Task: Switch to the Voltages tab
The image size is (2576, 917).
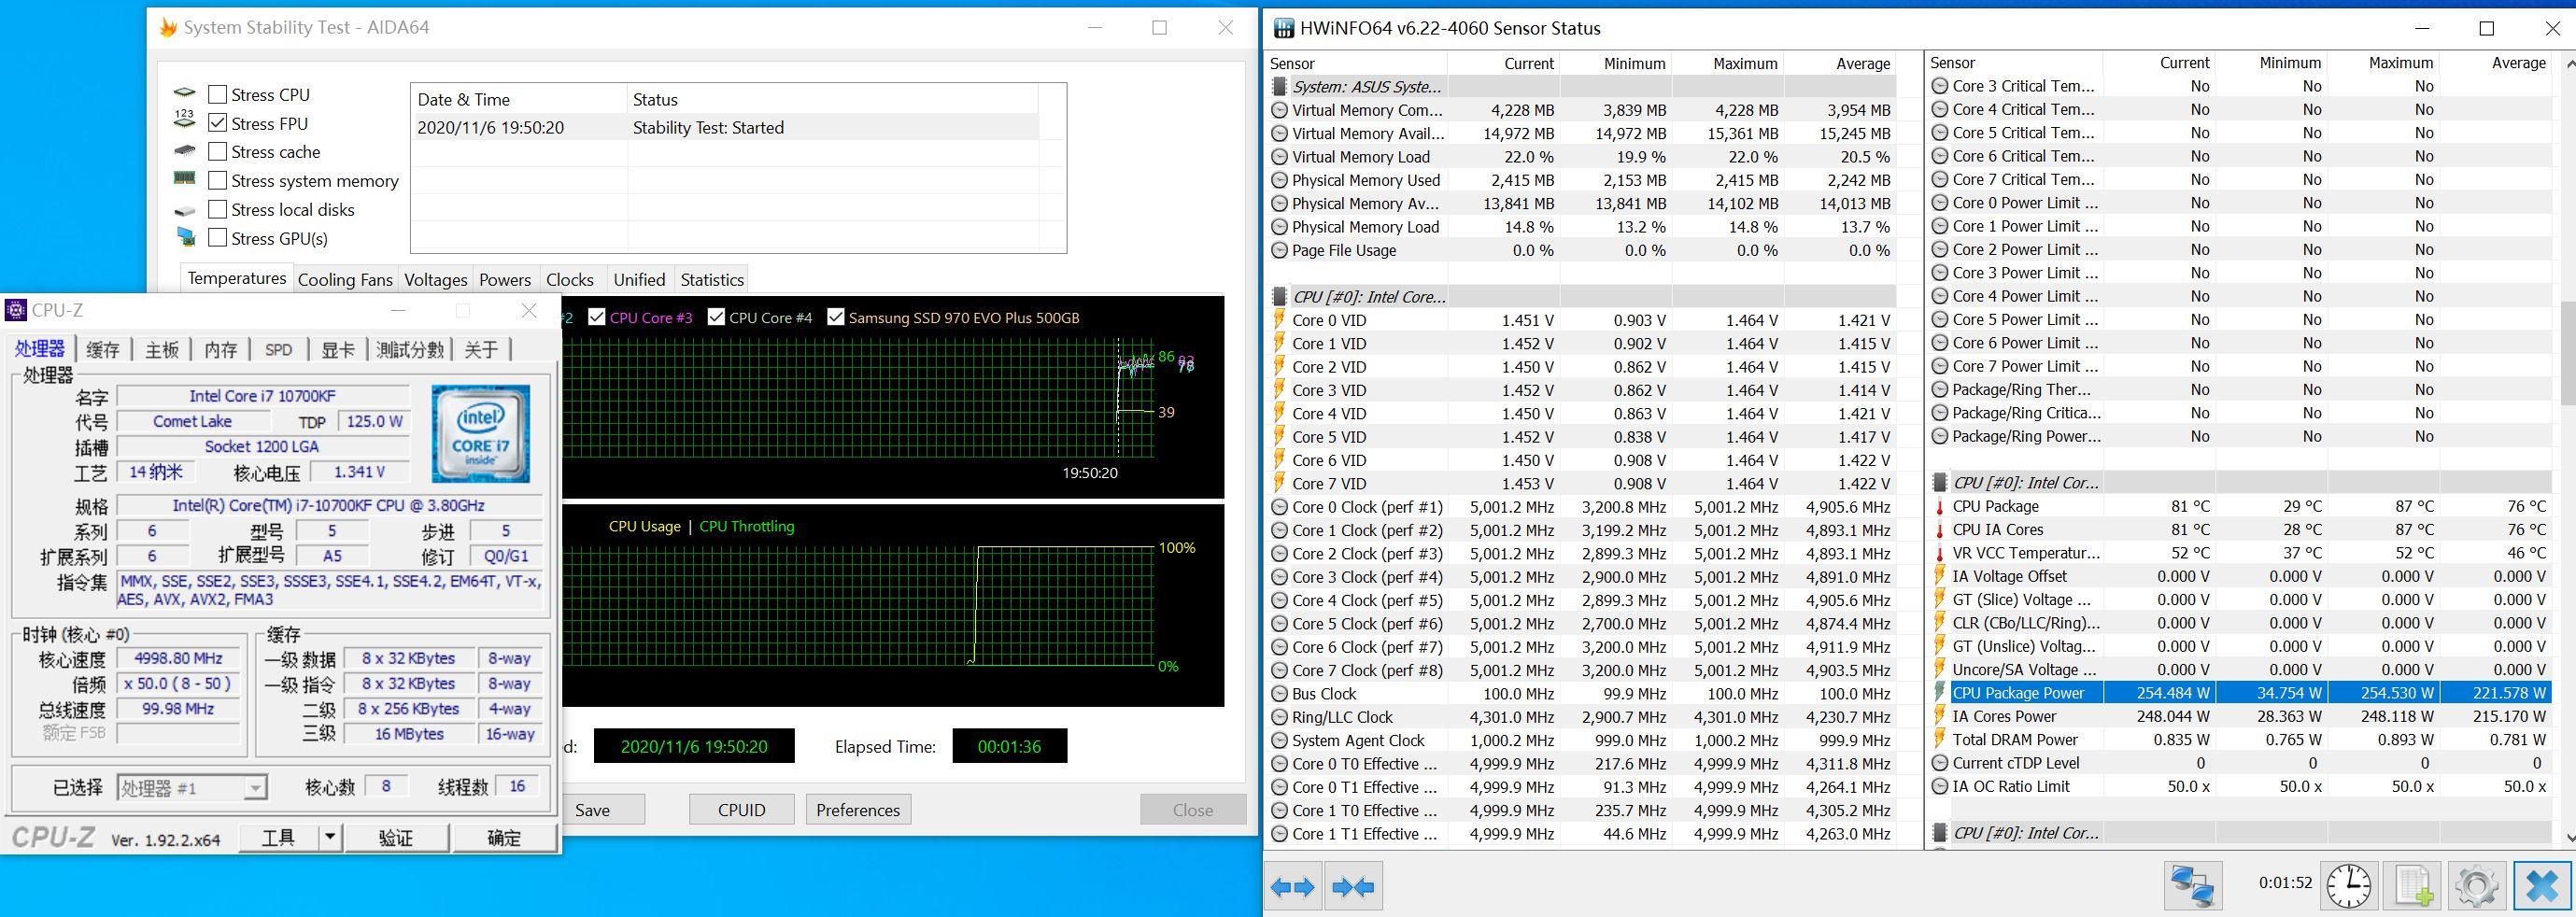Action: pos(436,280)
